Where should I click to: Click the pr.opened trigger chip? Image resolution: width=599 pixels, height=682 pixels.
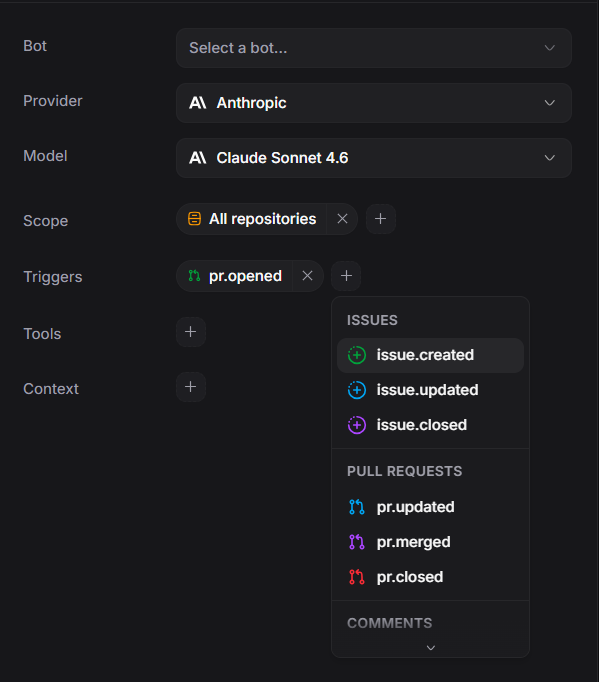(235, 276)
